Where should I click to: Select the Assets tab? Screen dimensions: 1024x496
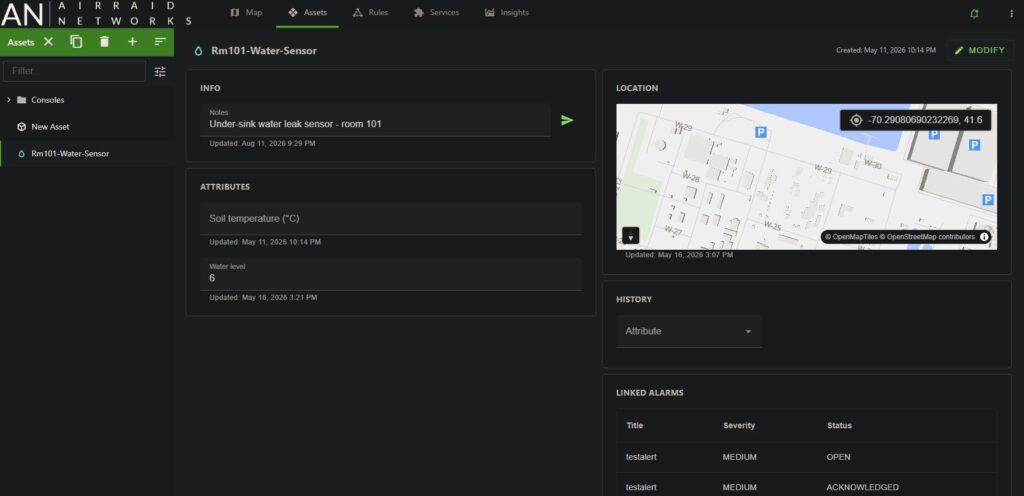[x=307, y=13]
